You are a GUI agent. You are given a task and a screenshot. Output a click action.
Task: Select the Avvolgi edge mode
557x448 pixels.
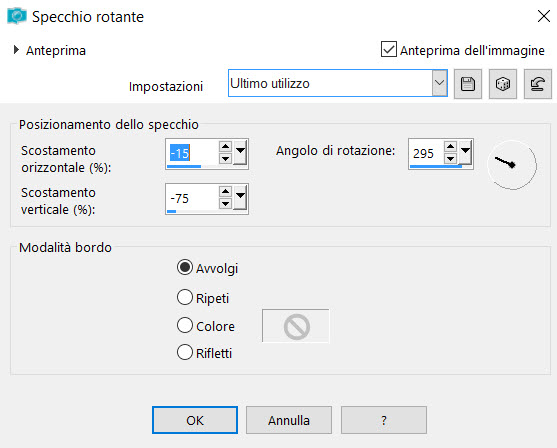[x=185, y=268]
